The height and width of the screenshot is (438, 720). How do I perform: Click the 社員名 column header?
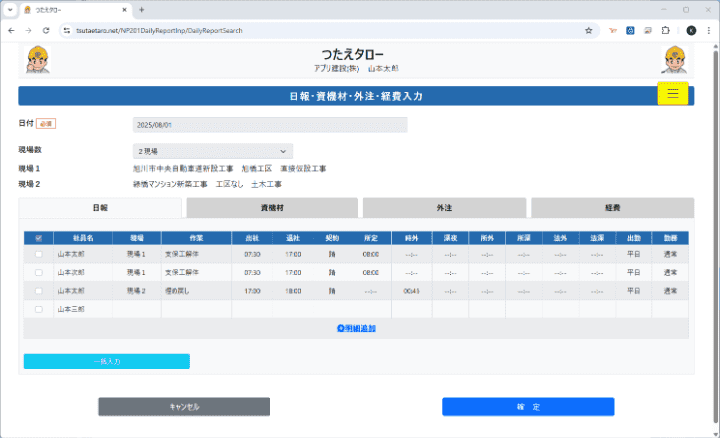pos(83,238)
